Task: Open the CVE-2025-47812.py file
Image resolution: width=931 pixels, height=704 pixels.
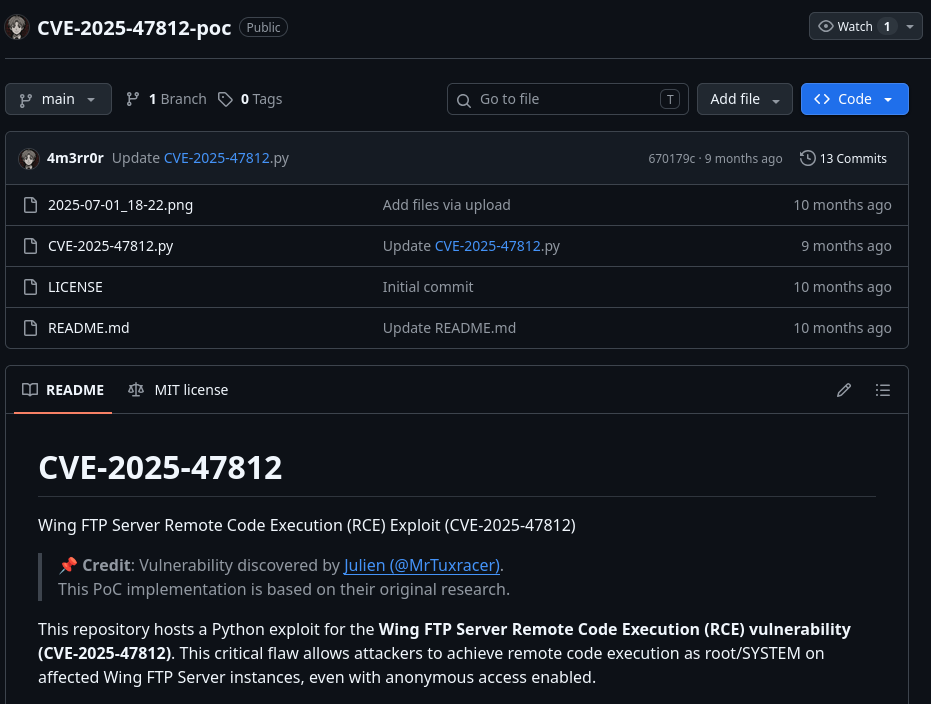Action: (110, 246)
